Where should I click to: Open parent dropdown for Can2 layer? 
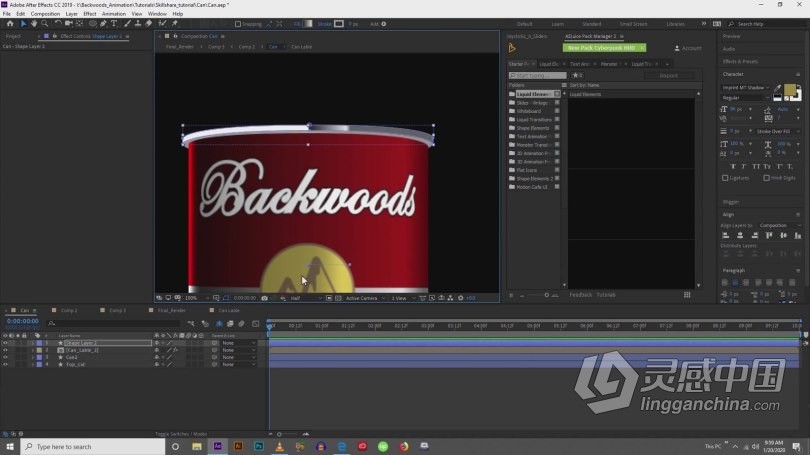coord(239,357)
